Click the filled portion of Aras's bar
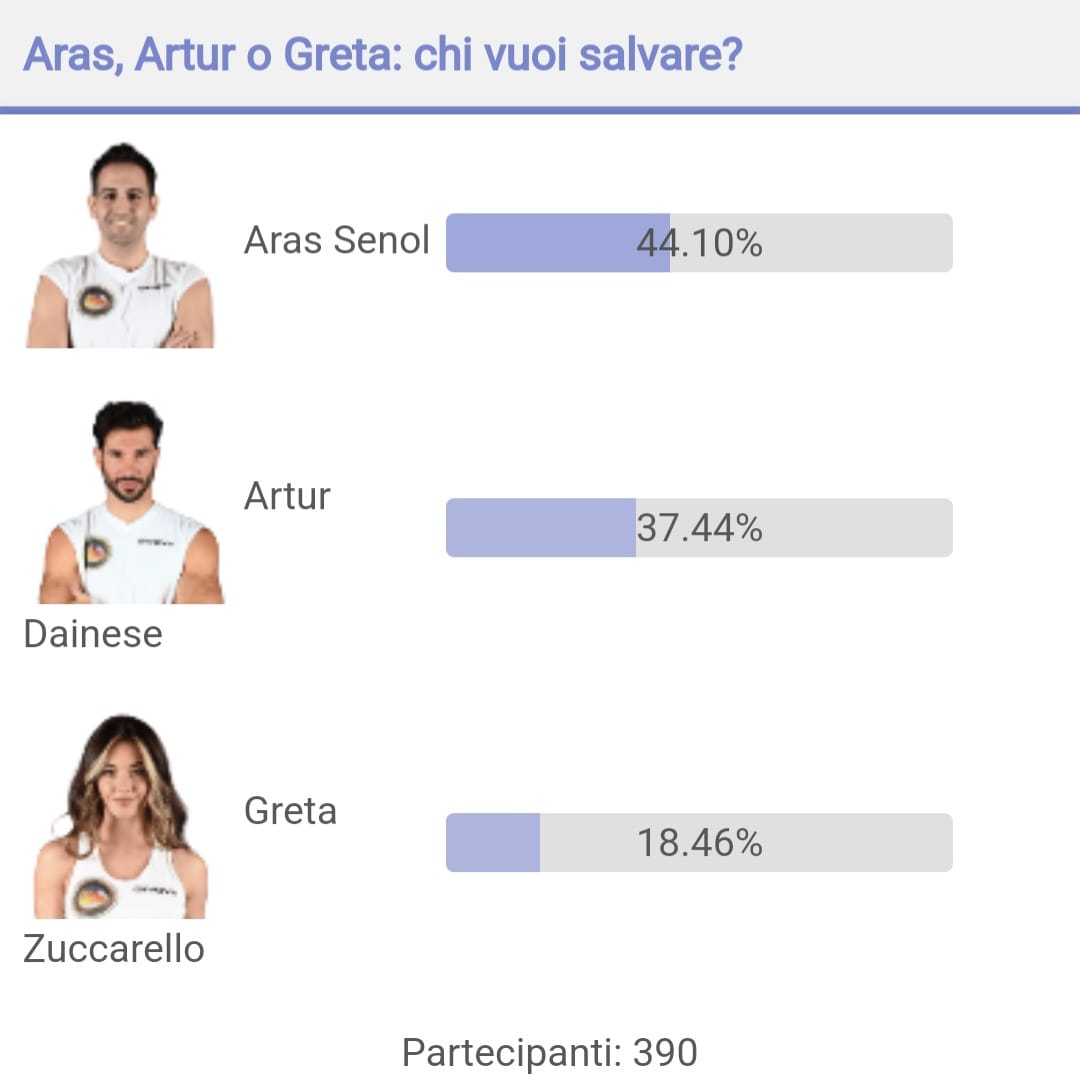The height and width of the screenshot is (1080, 1080). coord(558,242)
